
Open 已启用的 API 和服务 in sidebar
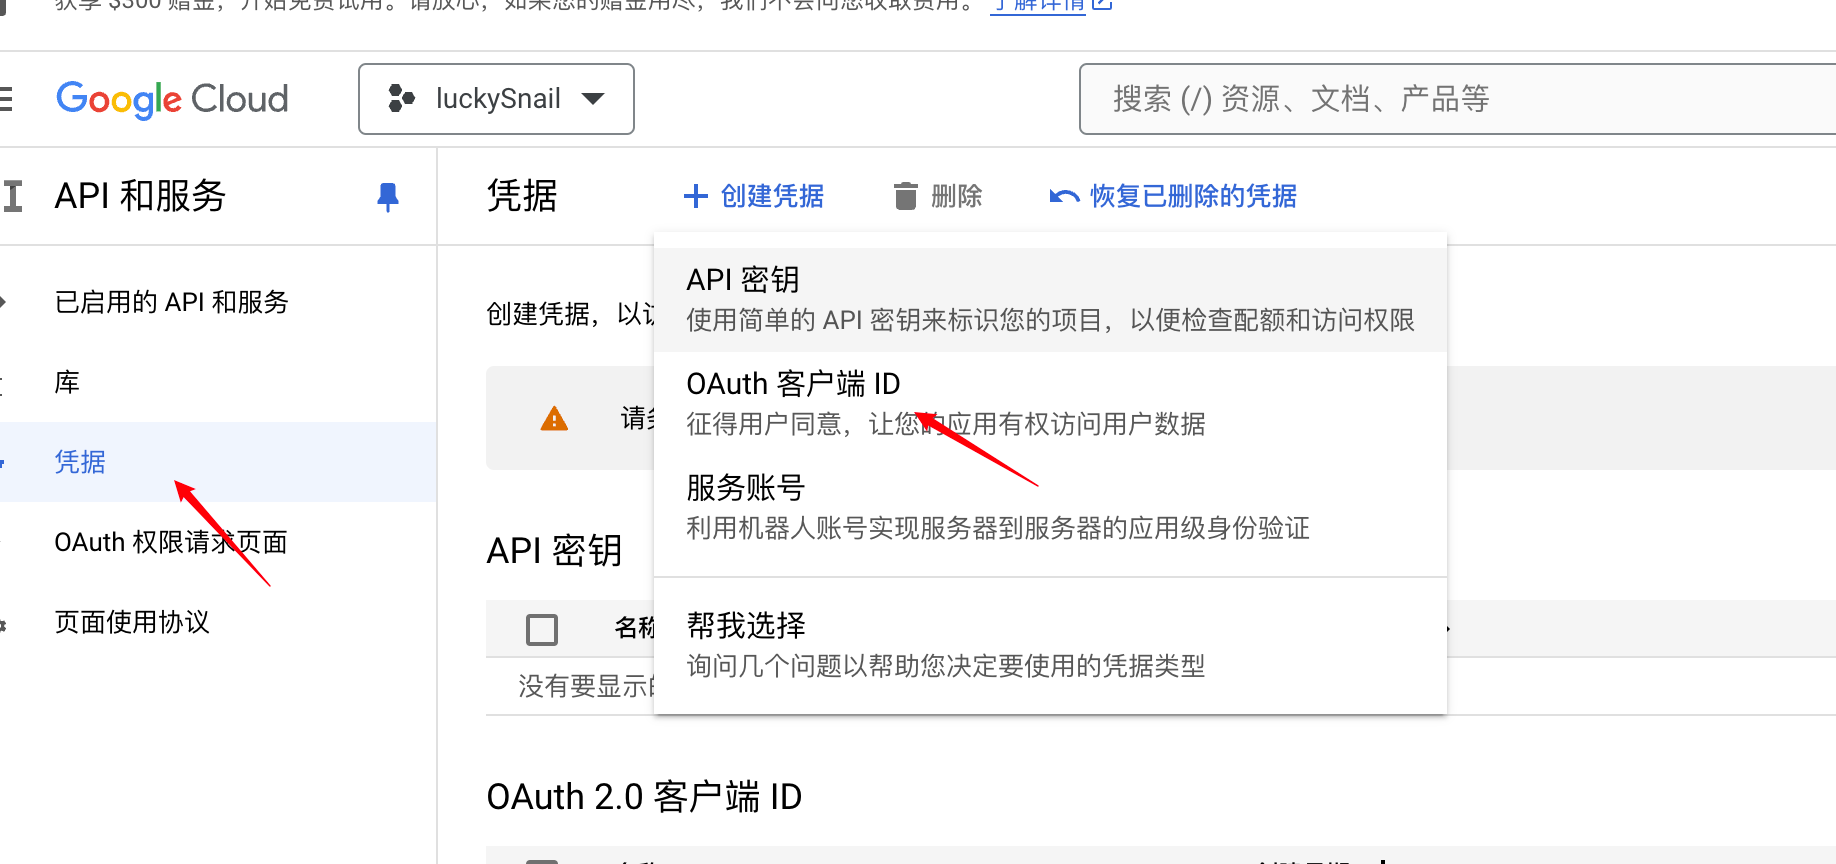171,302
